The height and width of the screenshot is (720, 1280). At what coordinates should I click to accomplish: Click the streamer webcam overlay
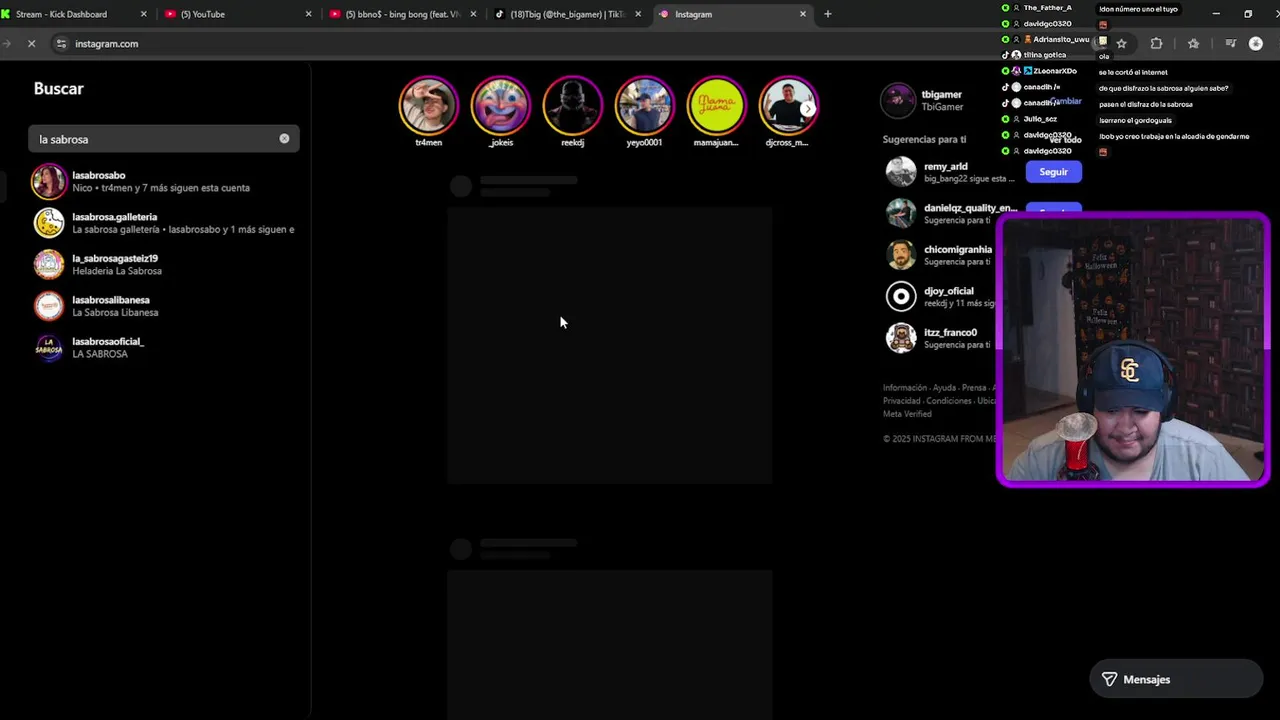coord(1133,350)
